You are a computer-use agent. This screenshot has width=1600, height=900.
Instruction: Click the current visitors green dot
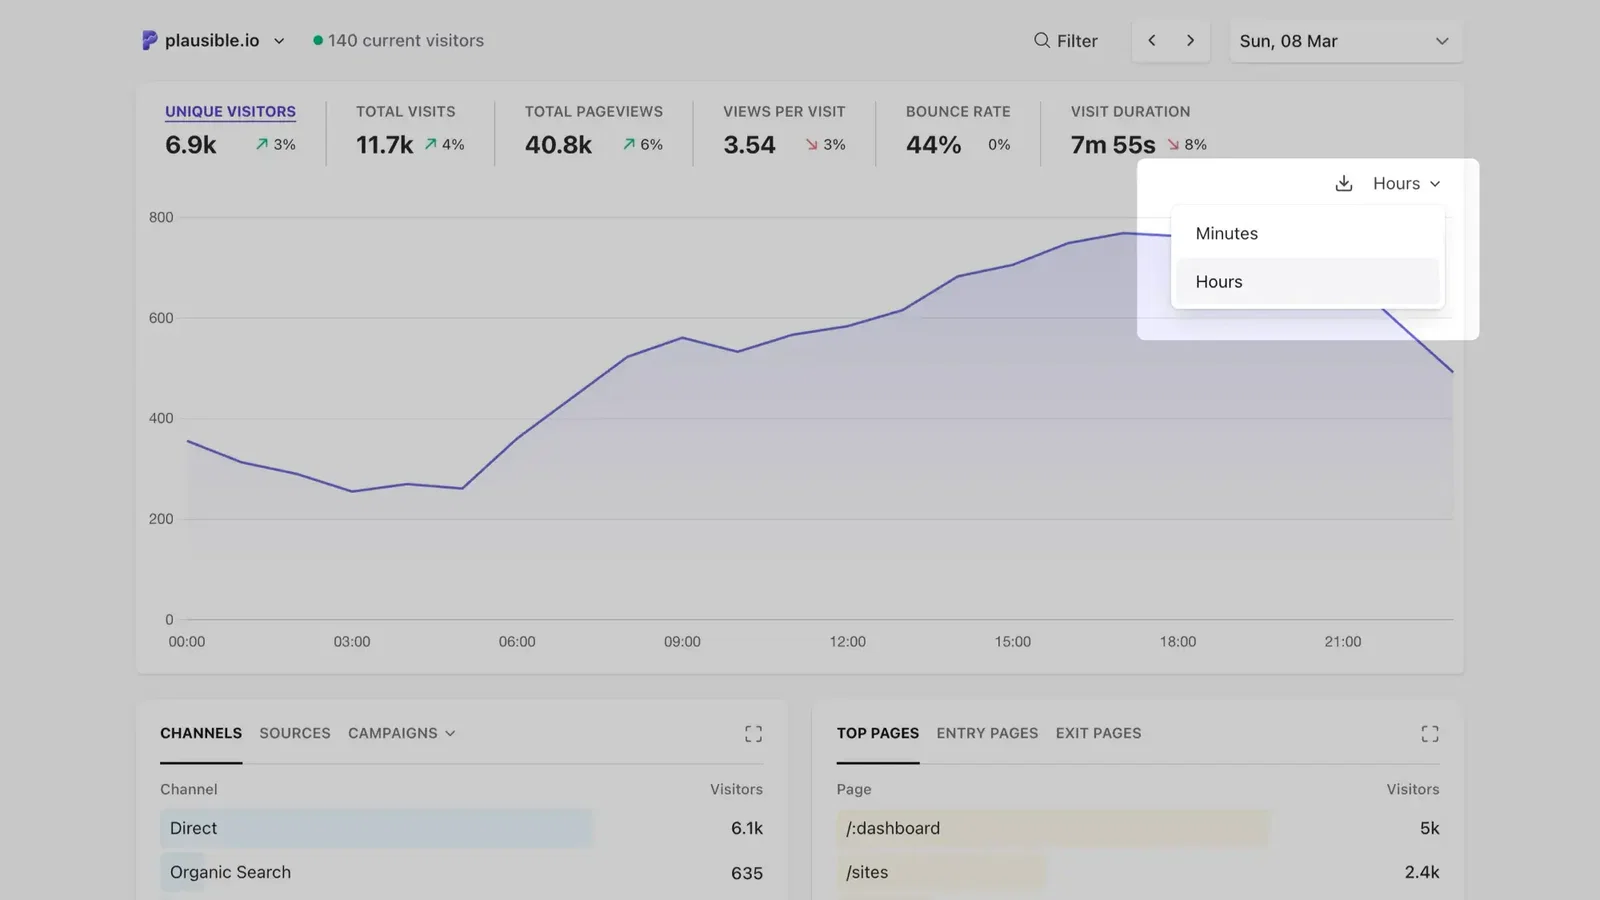(318, 40)
